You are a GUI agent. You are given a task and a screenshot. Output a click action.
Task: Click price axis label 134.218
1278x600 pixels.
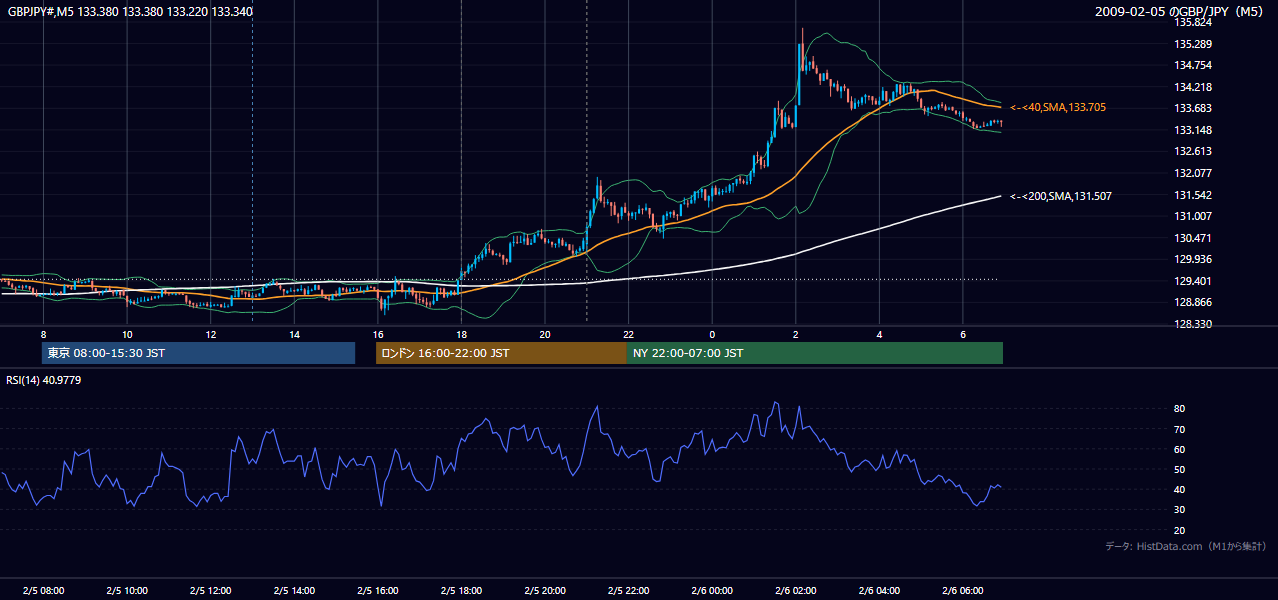(x=1191, y=87)
